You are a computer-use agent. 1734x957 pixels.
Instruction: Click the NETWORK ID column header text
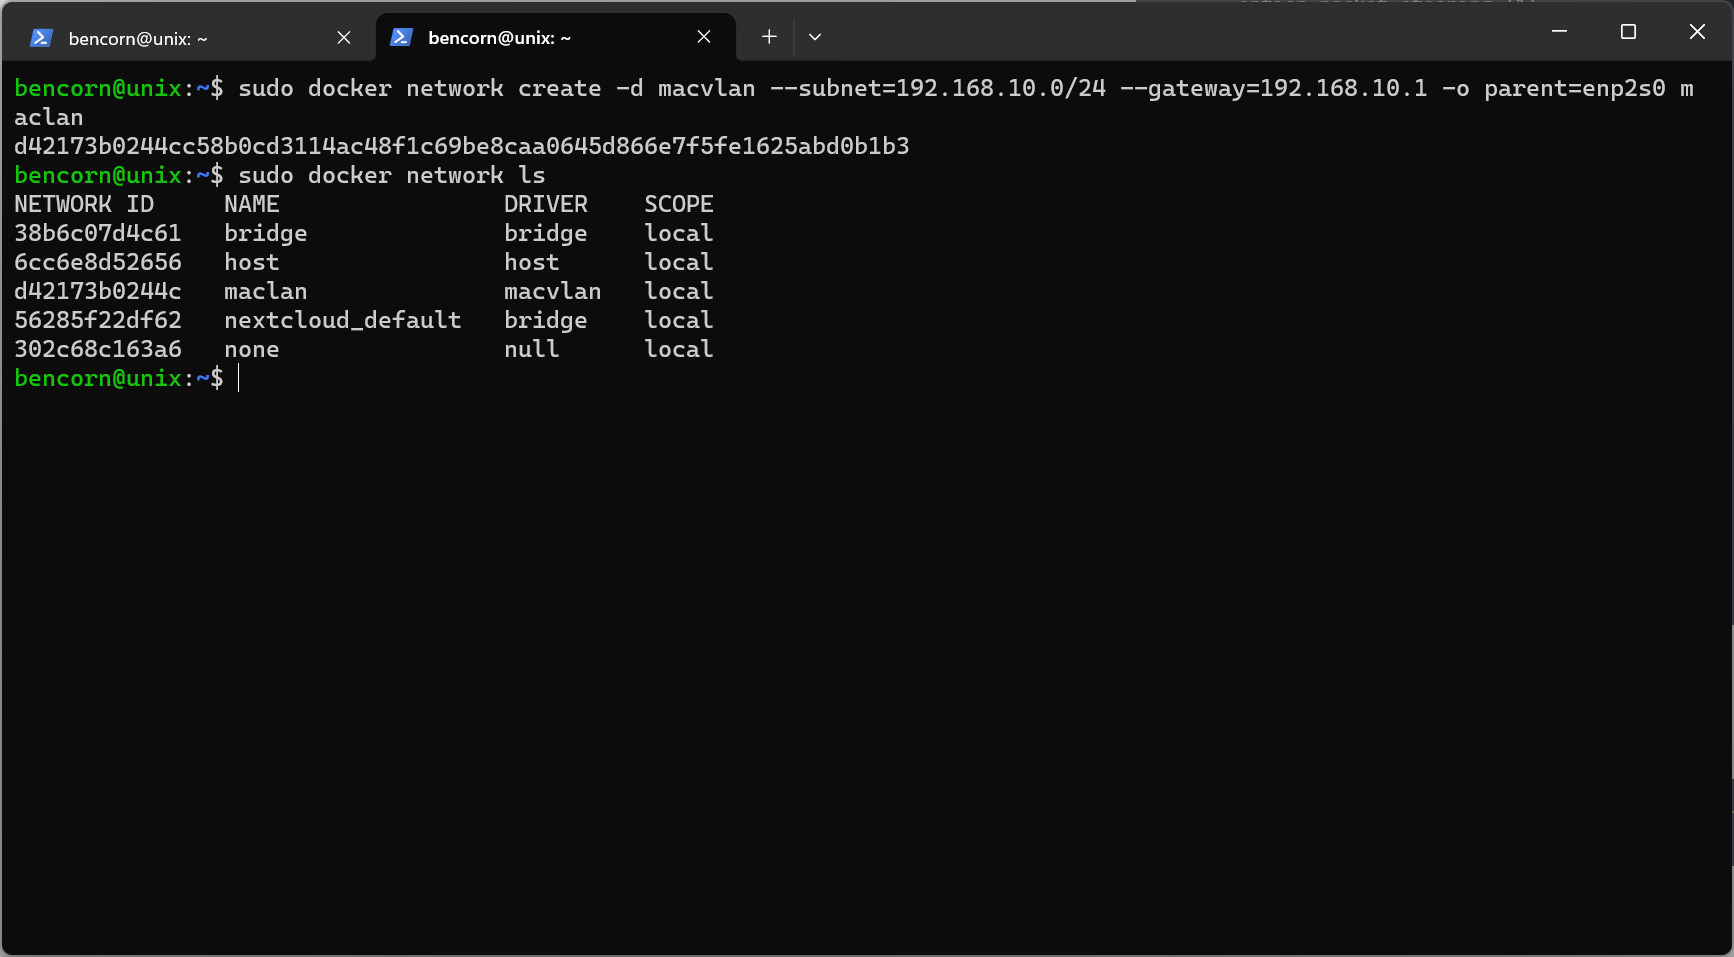[x=84, y=204]
